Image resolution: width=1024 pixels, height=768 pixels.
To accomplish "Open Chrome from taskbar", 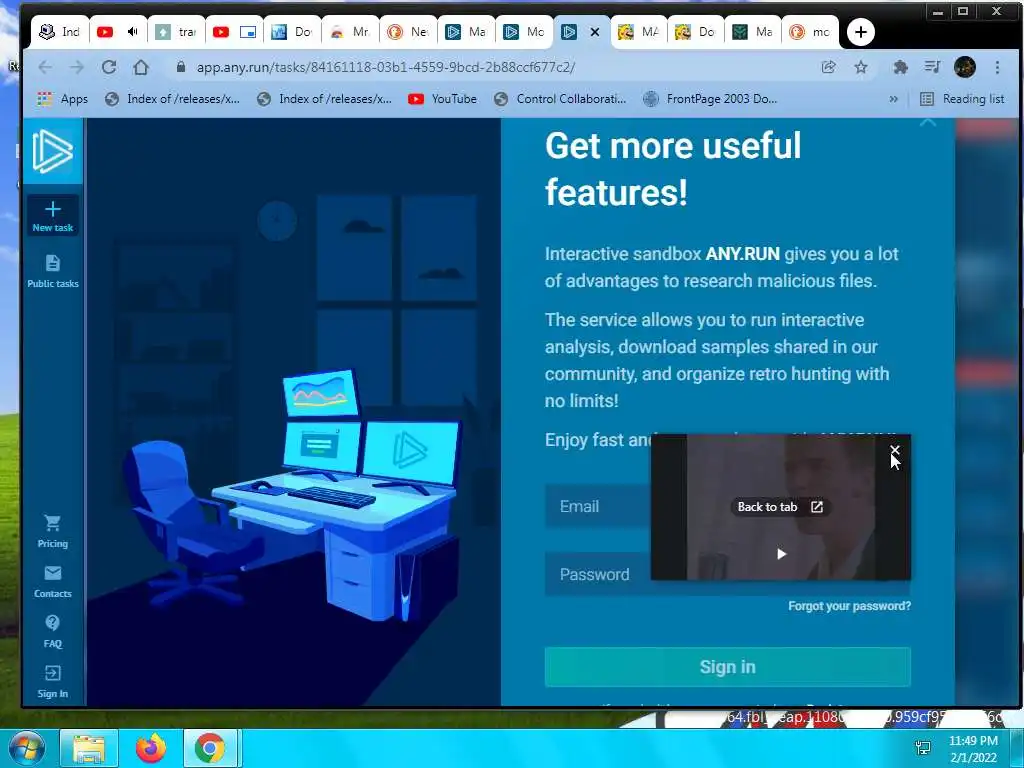I will [x=210, y=748].
